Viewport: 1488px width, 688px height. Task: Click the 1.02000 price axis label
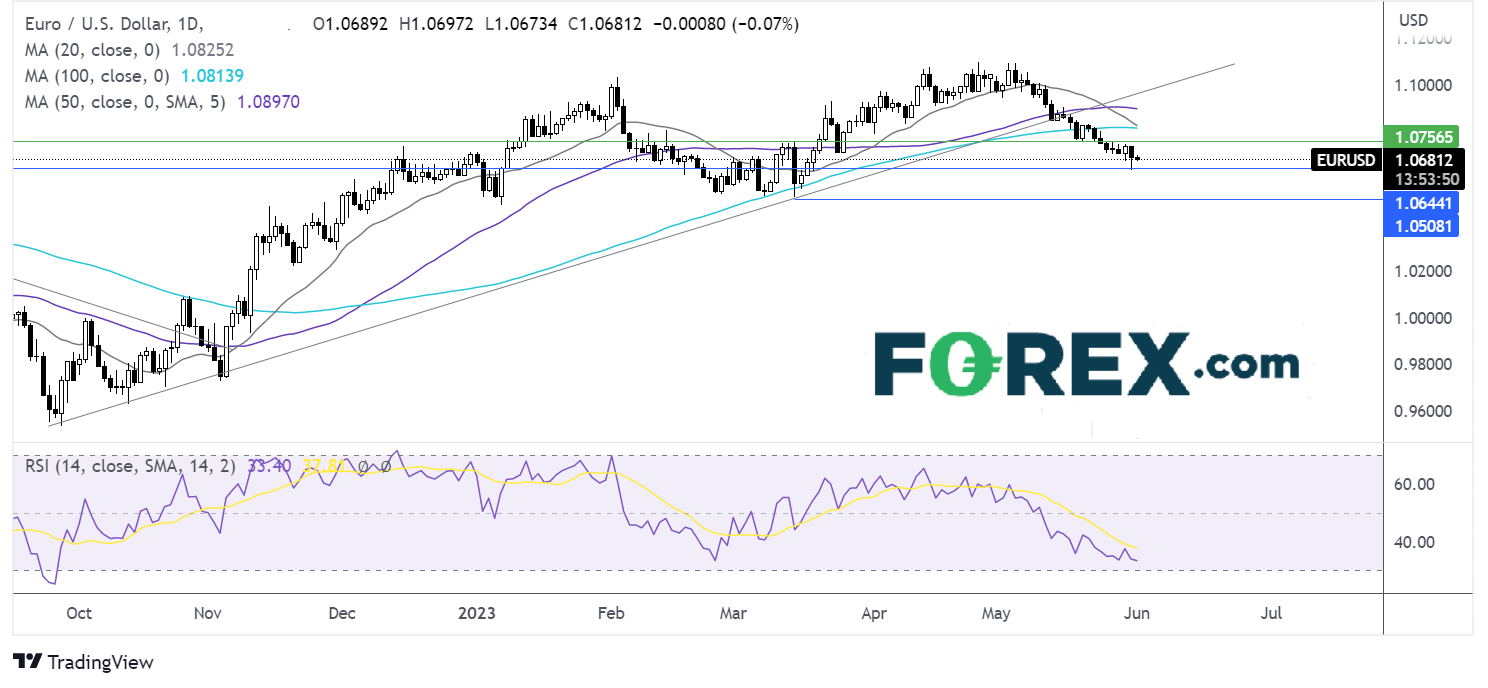[1425, 271]
